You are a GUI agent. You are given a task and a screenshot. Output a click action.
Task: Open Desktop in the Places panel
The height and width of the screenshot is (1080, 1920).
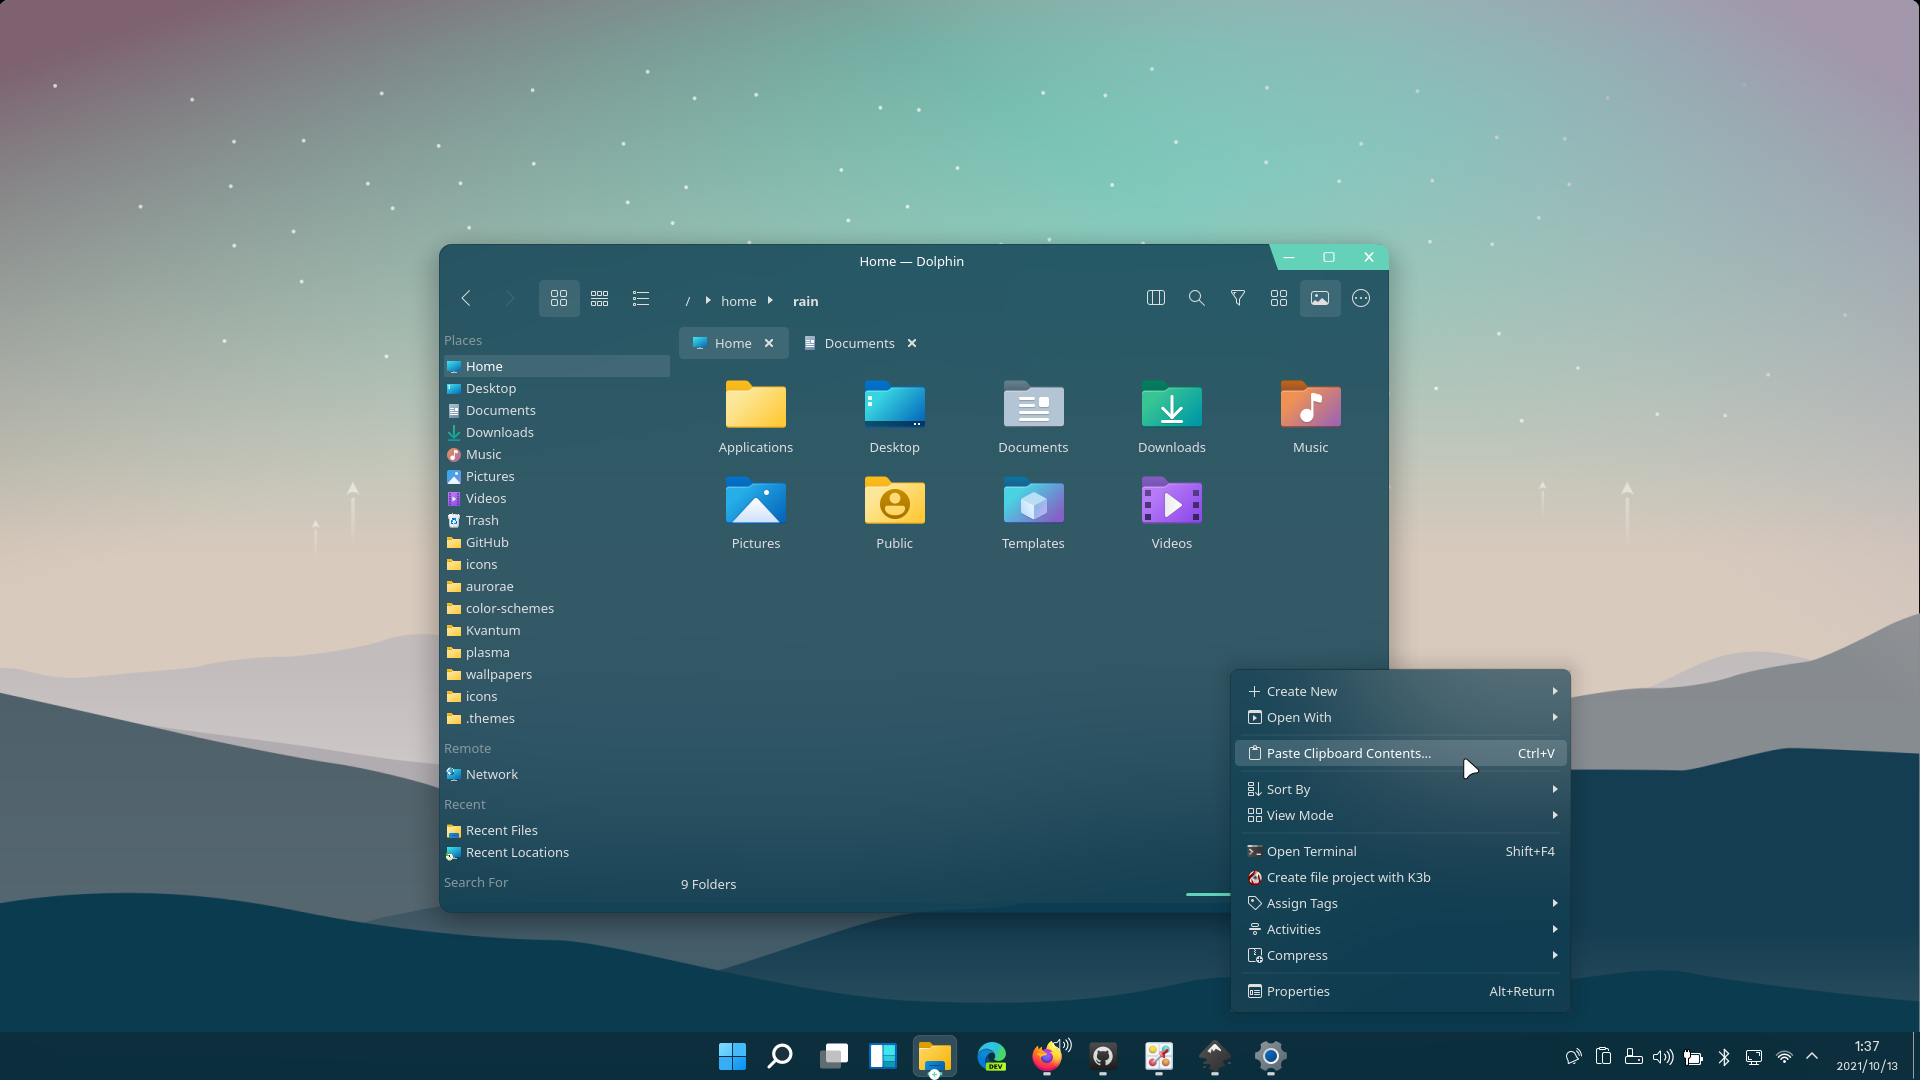pos(557,389)
